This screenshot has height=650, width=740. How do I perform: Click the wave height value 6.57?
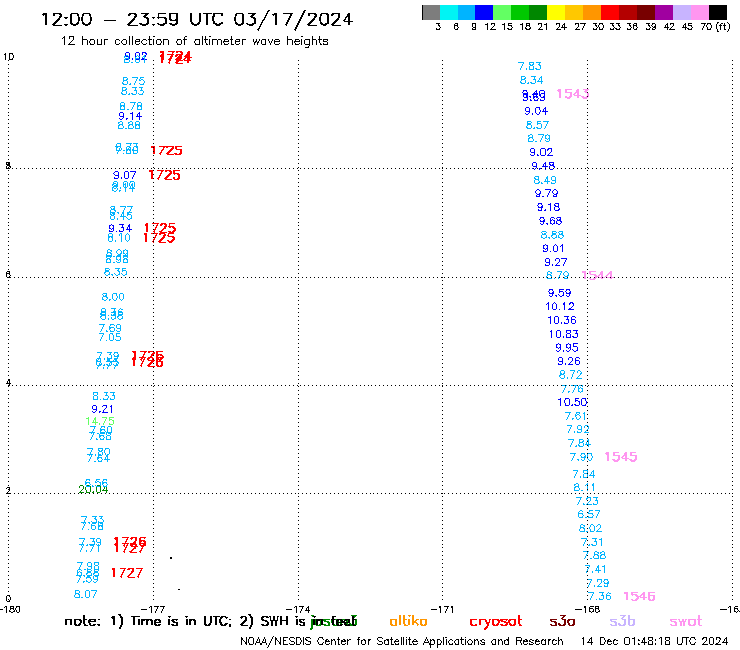(589, 515)
